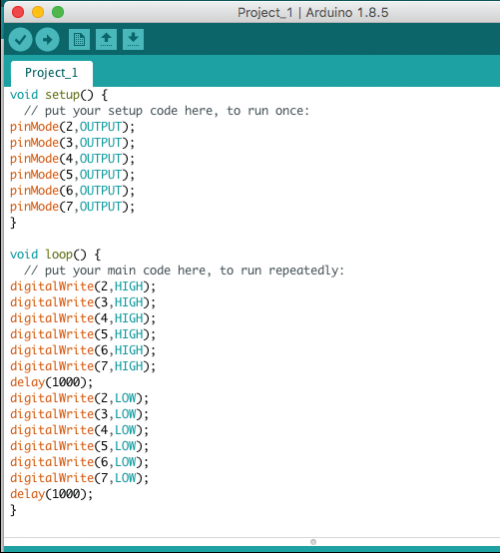500x553 pixels.
Task: Click the Upload arrow icon
Action: pyautogui.click(x=47, y=40)
